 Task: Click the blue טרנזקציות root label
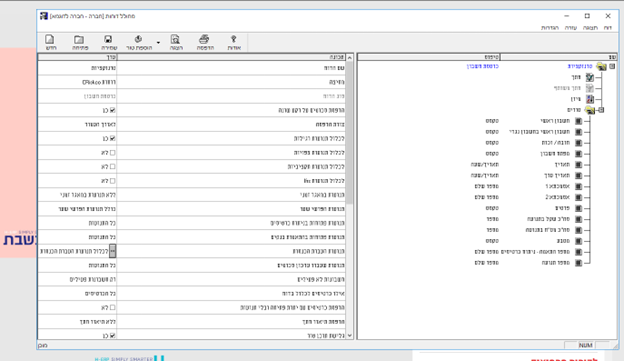point(580,66)
